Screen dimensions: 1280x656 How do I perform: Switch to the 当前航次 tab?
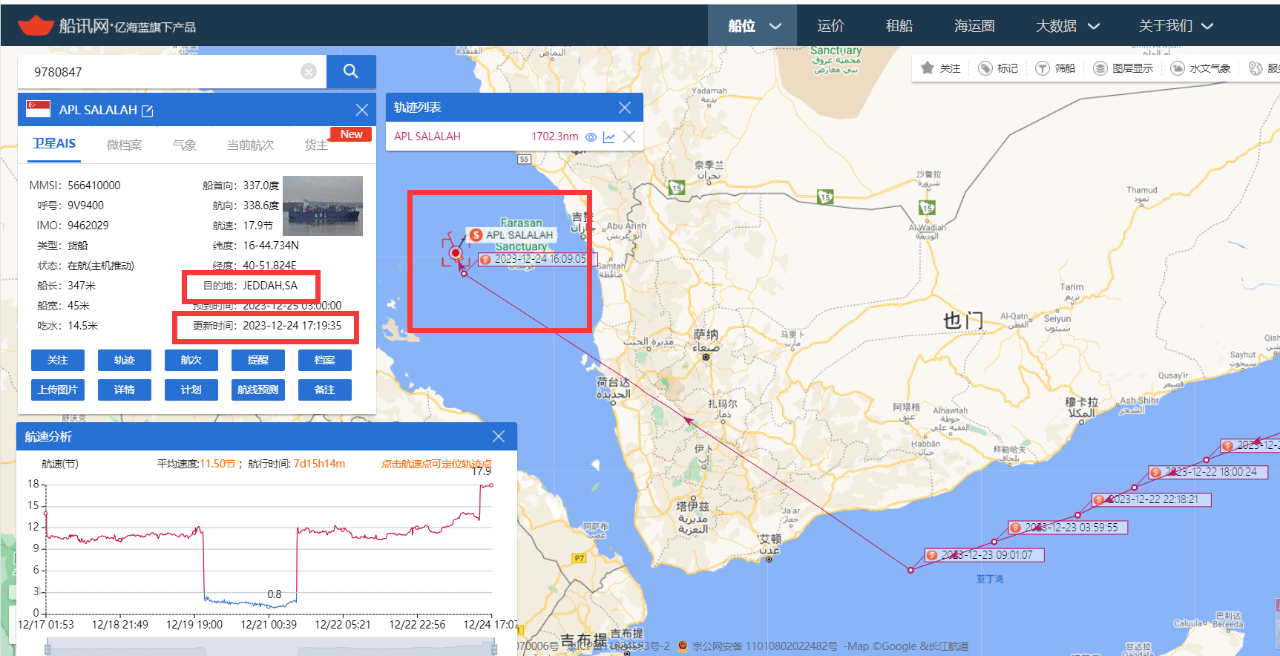coord(250,145)
